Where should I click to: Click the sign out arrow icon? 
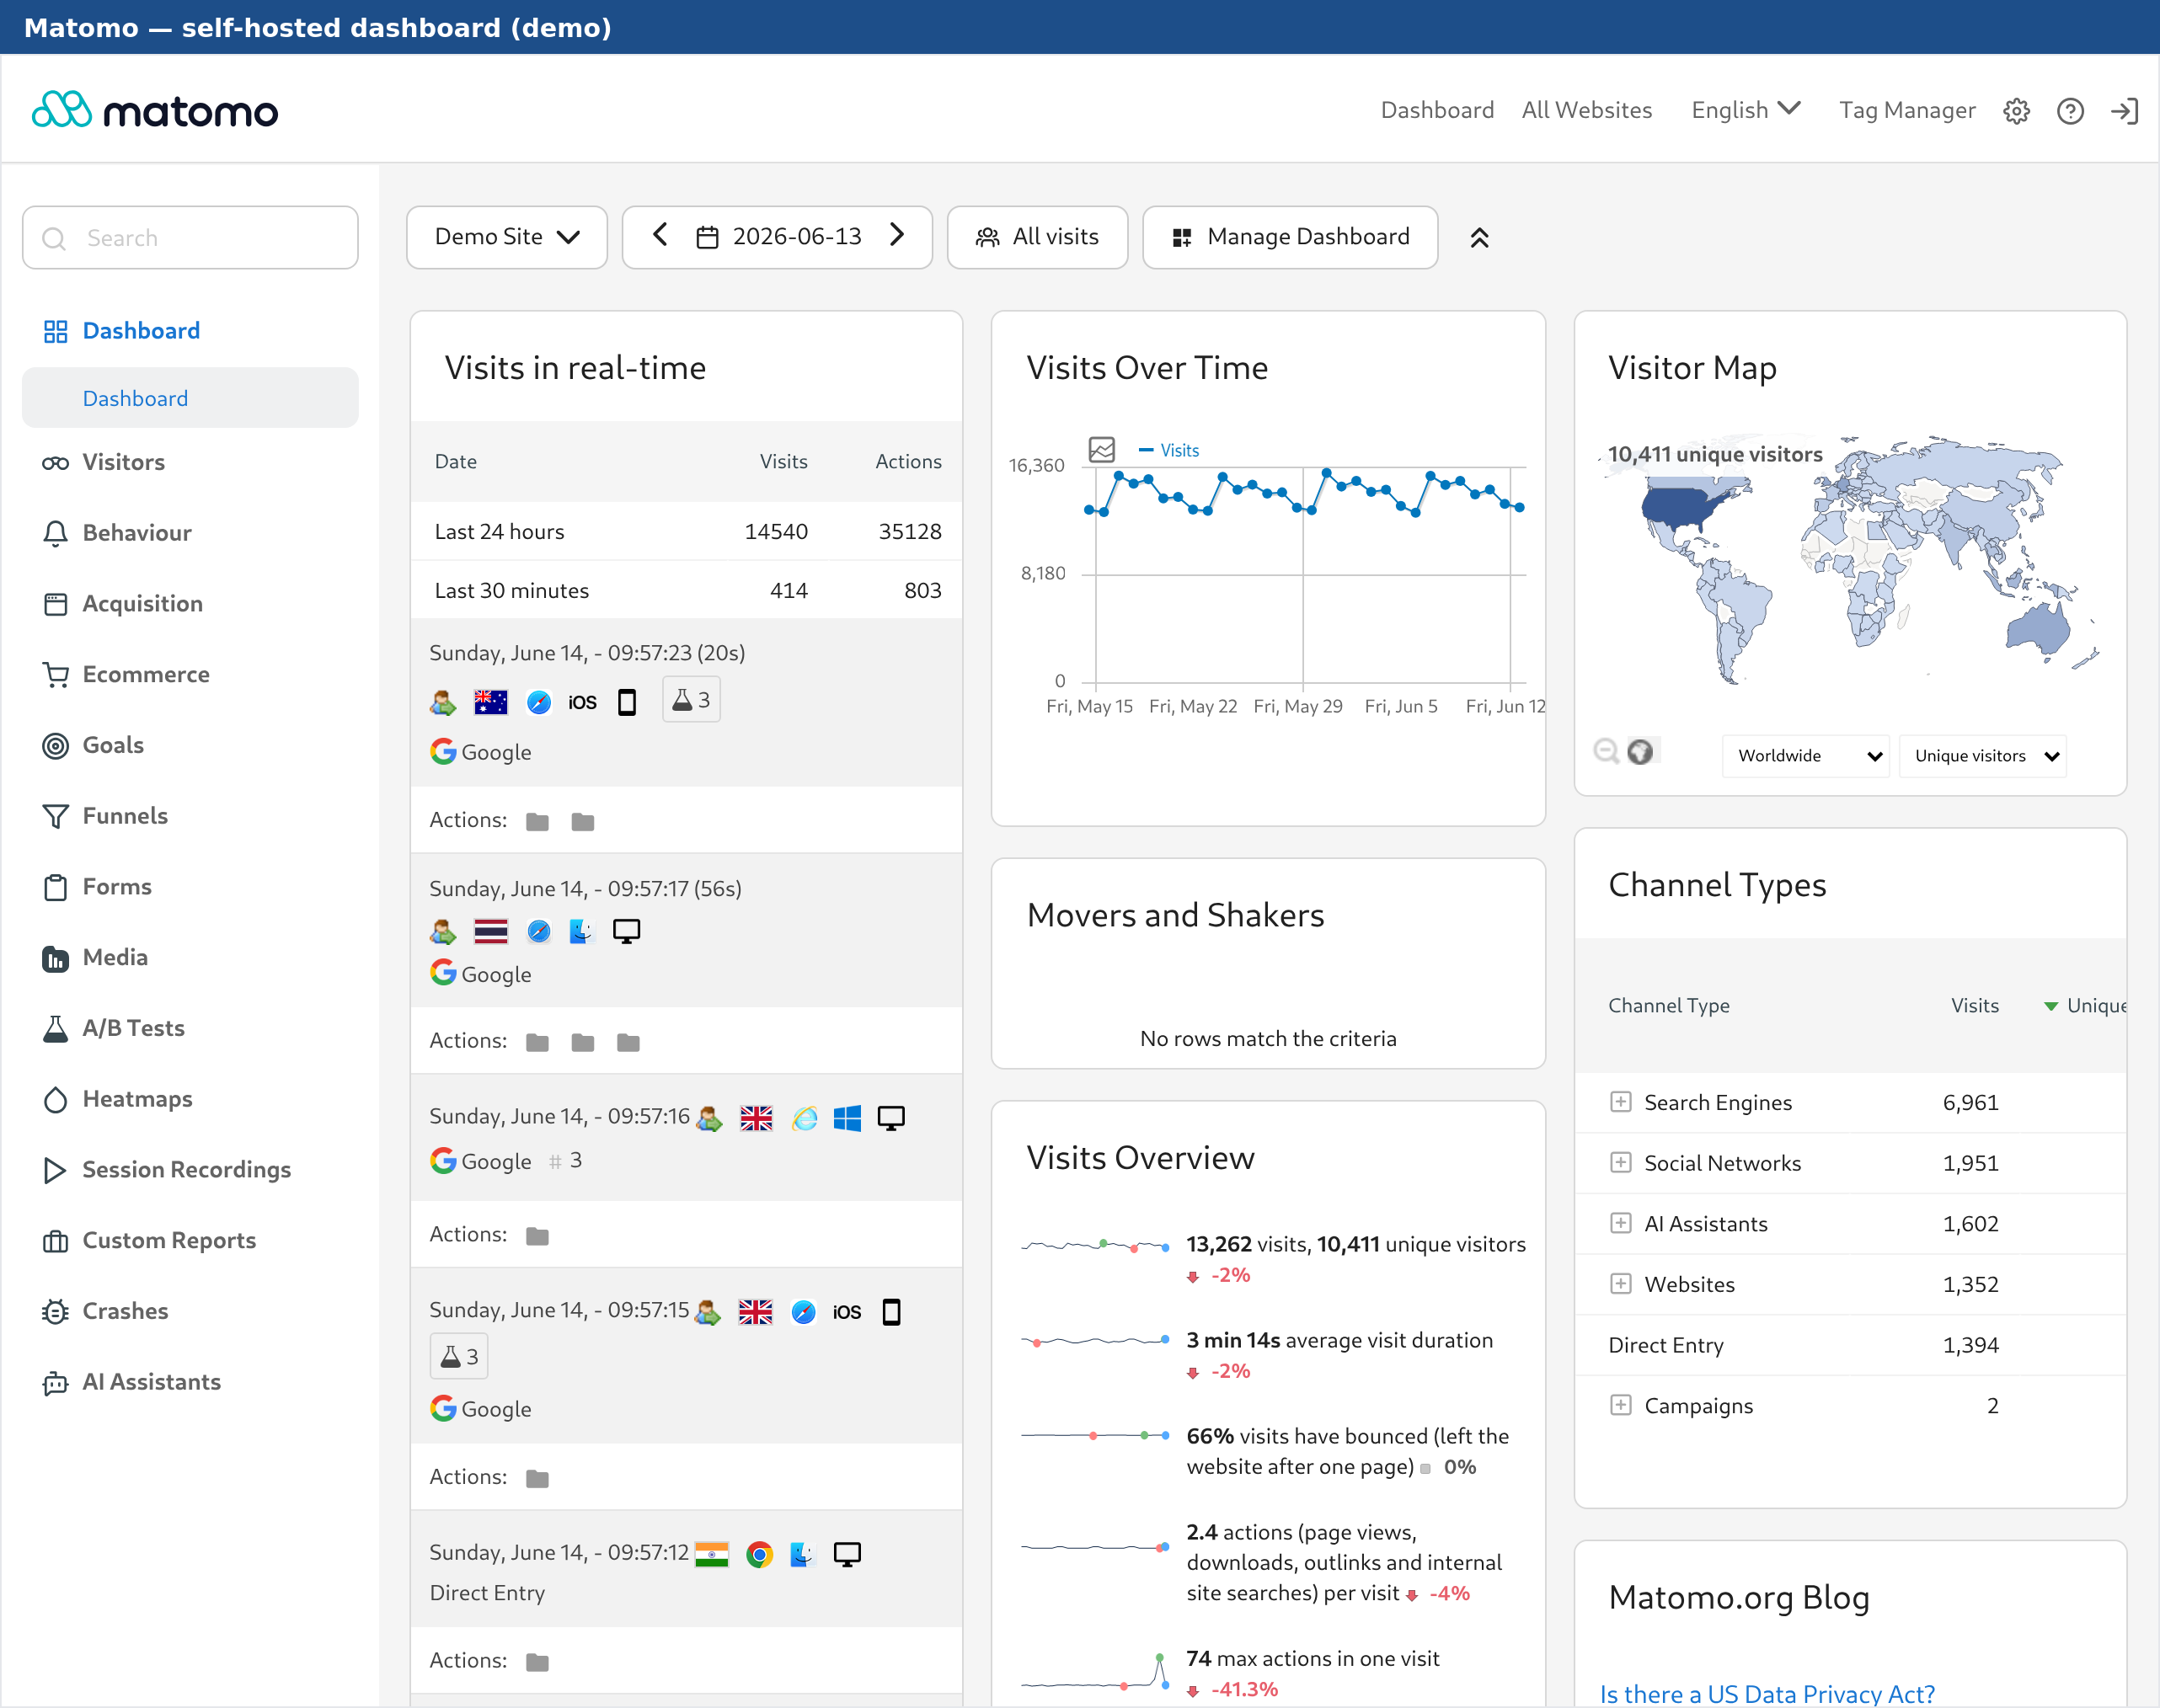point(2124,111)
